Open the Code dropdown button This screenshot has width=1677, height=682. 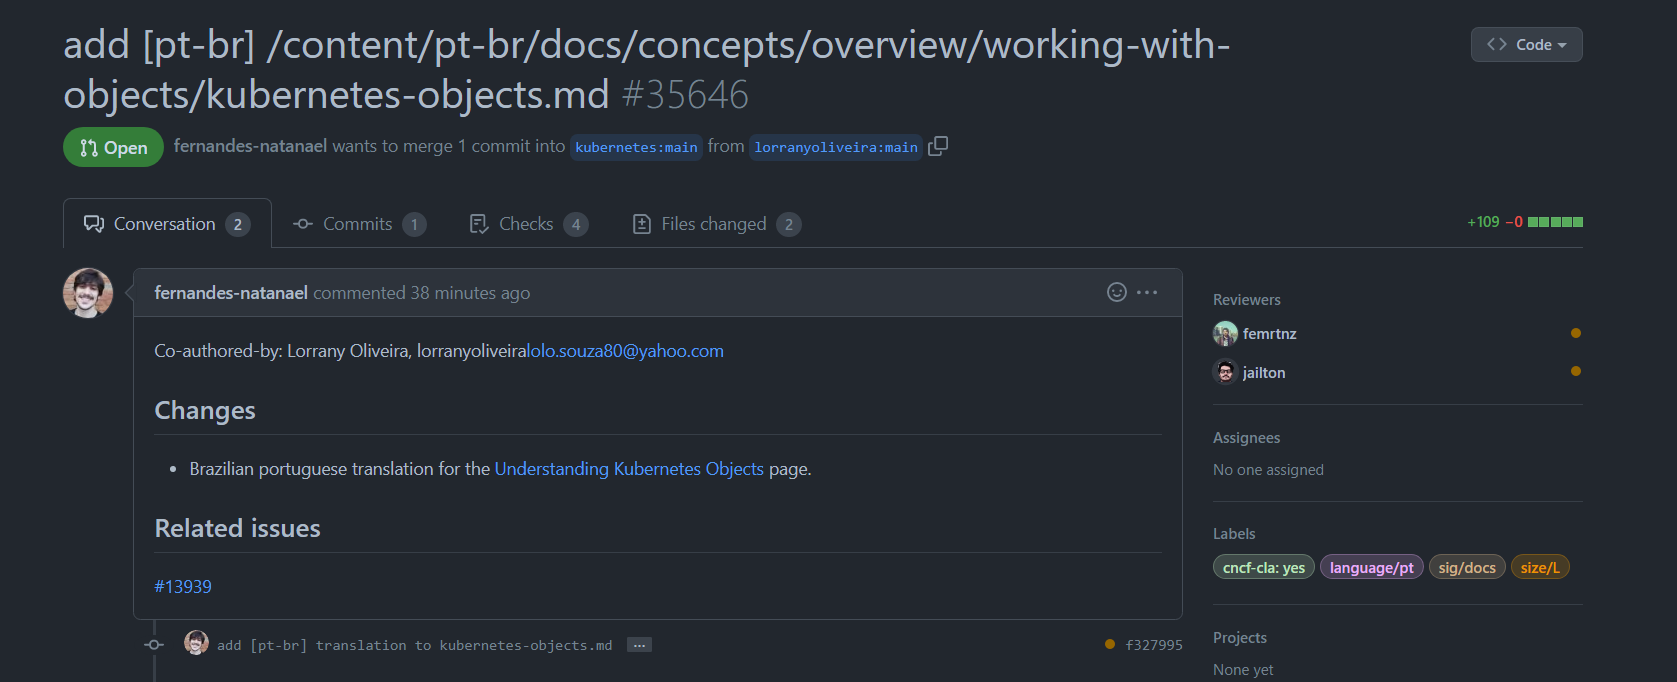click(x=1526, y=44)
